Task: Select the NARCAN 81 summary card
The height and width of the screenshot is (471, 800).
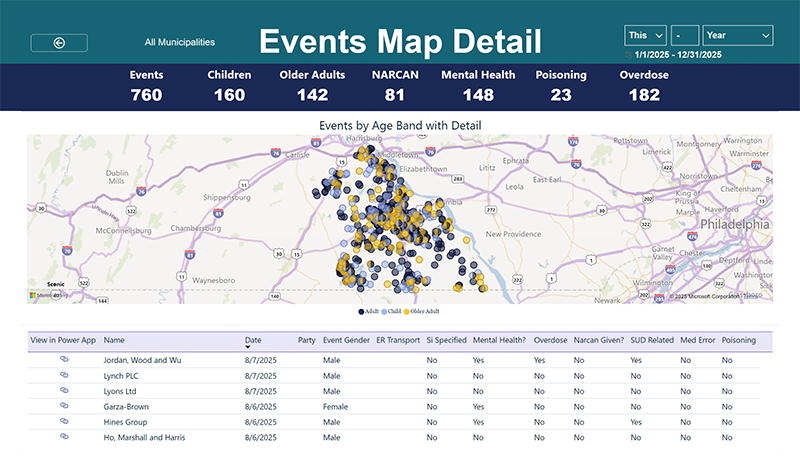Action: (x=394, y=87)
